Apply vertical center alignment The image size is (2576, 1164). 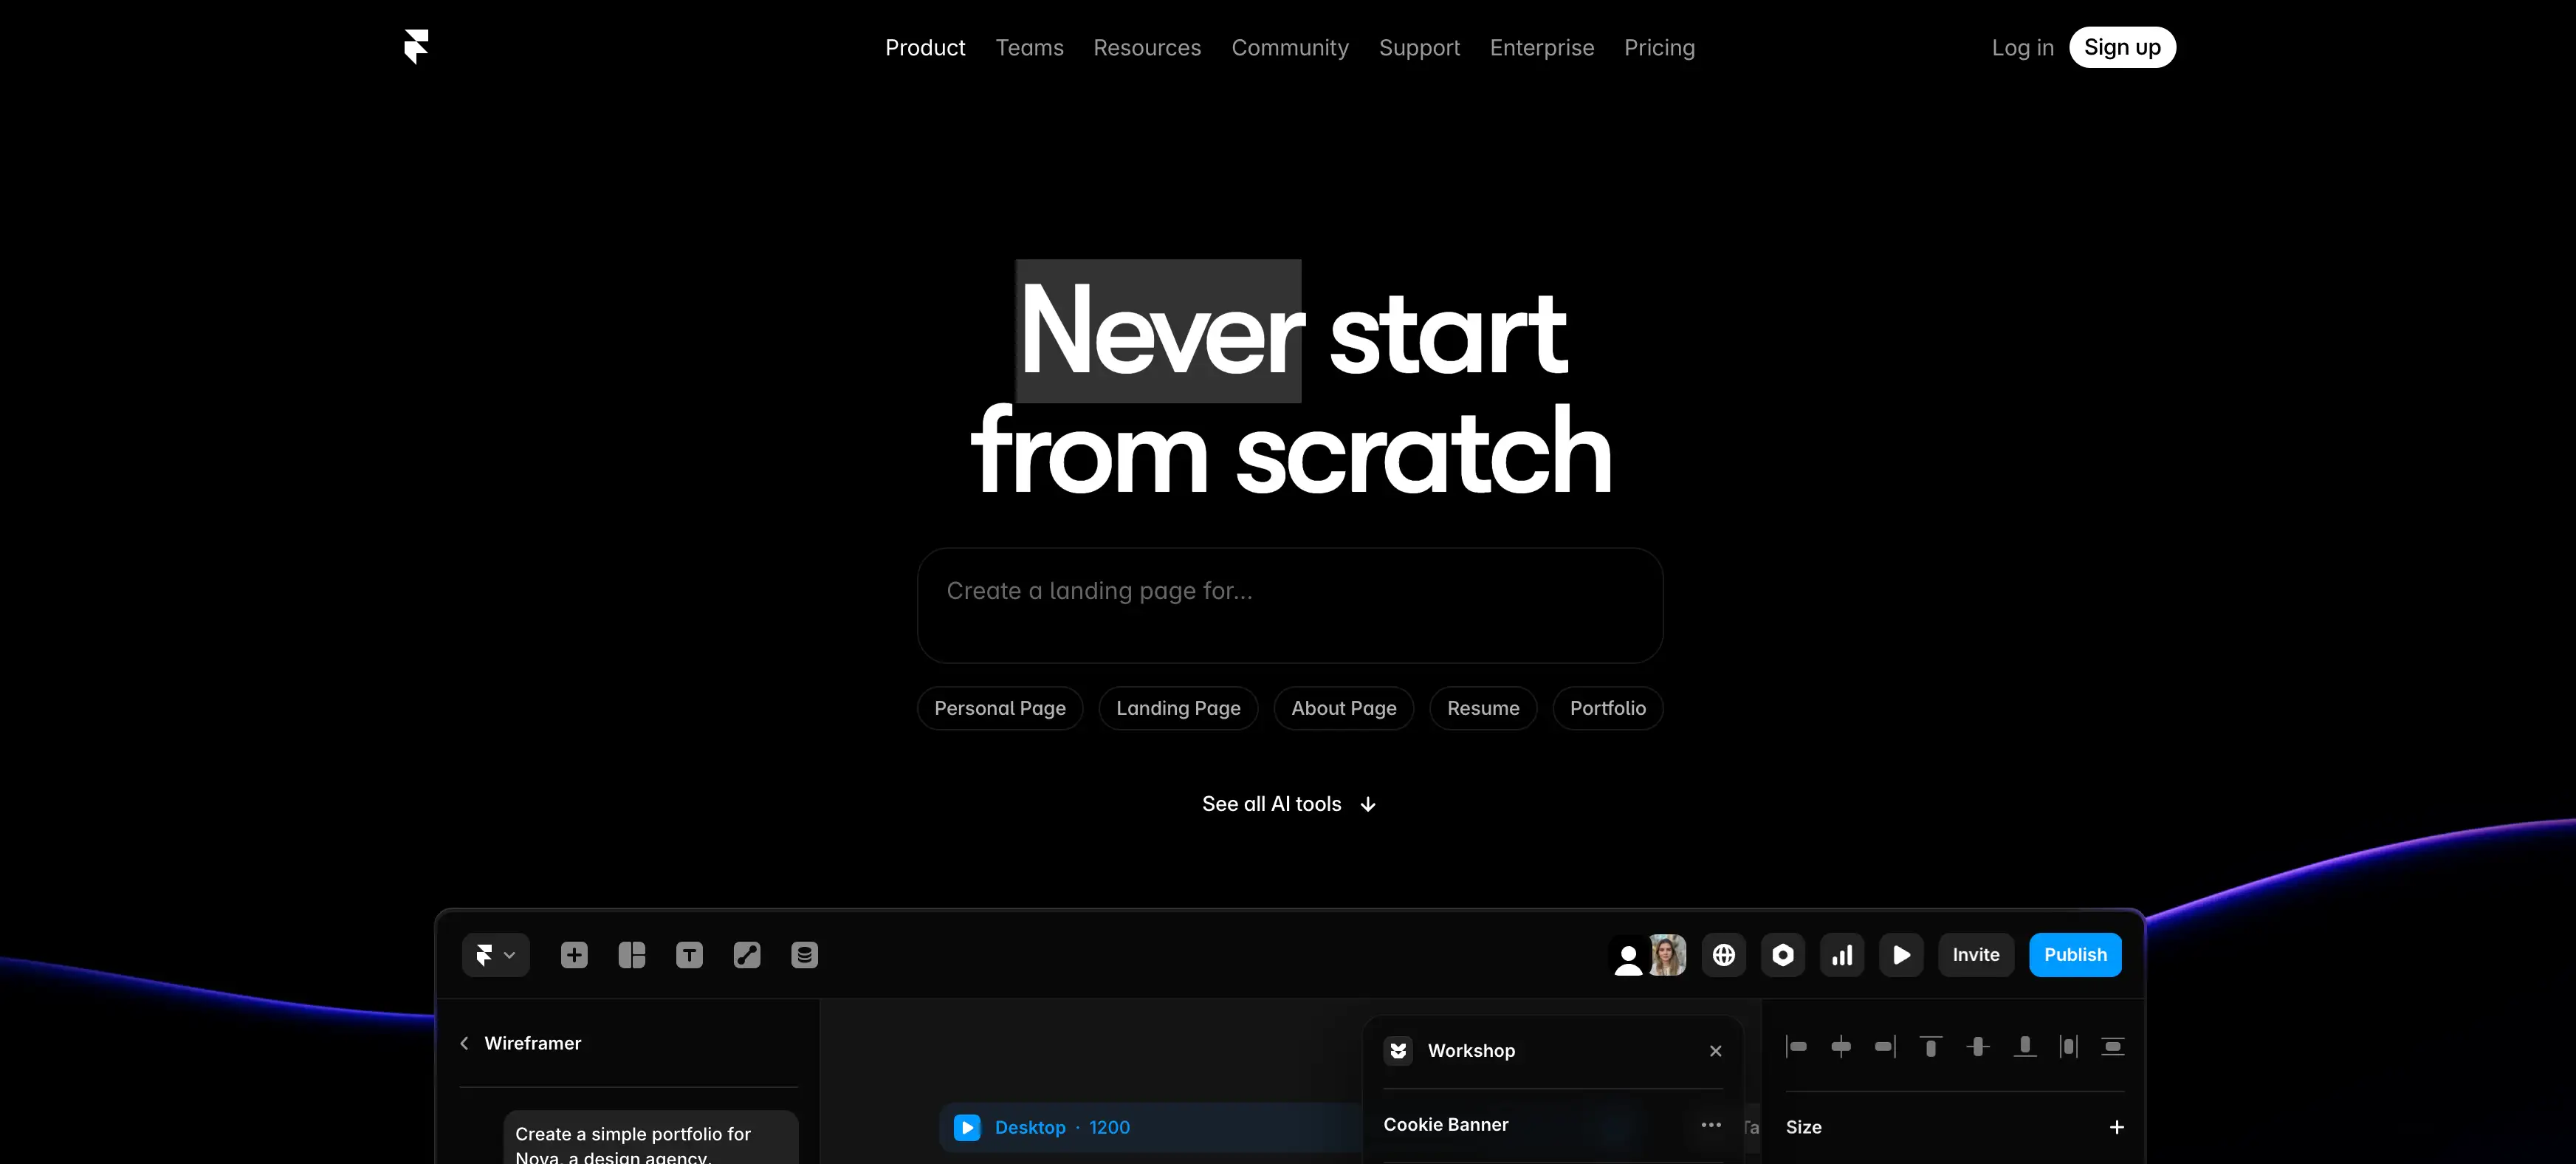pyautogui.click(x=1978, y=1046)
